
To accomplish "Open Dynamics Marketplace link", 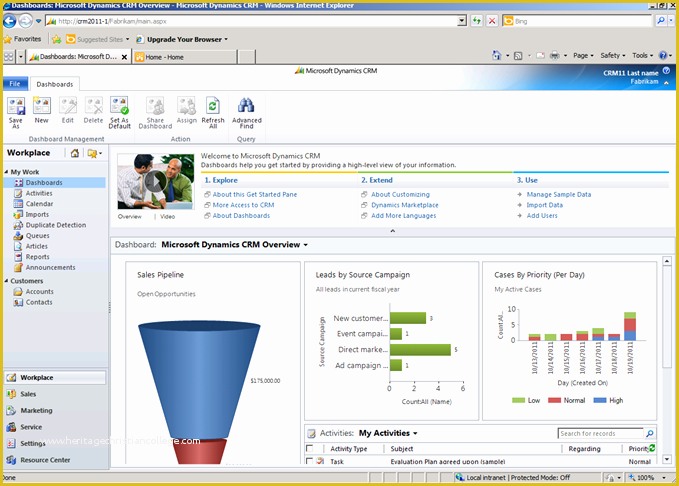I will 404,205.
